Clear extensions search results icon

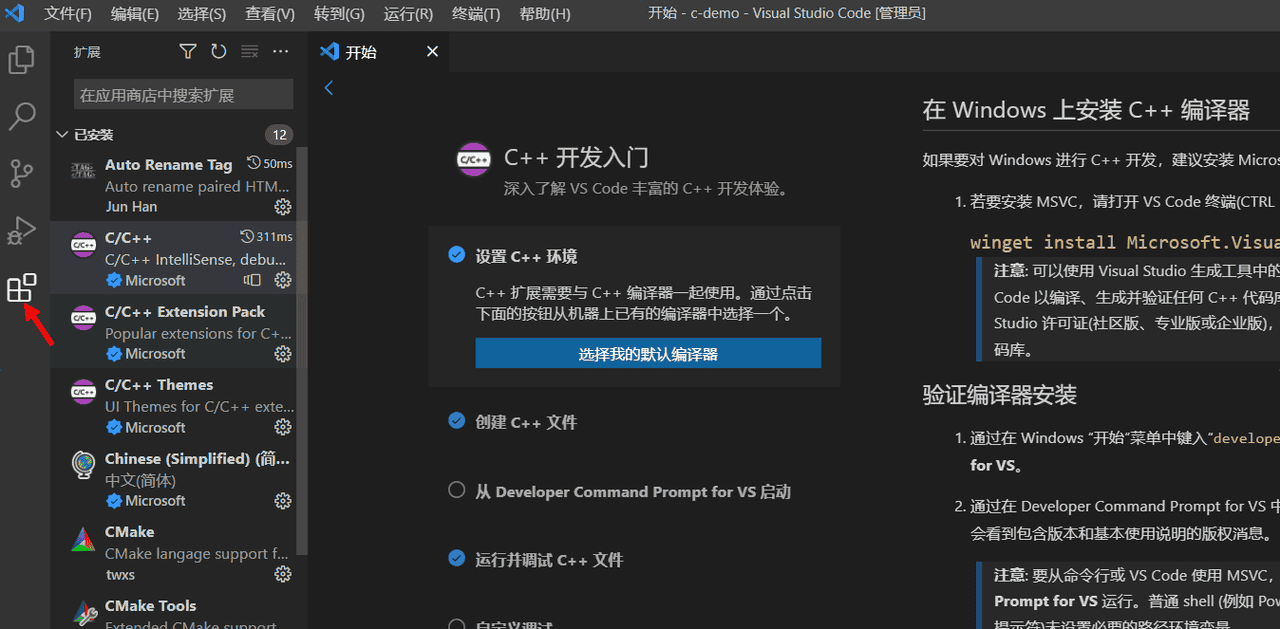click(x=249, y=52)
